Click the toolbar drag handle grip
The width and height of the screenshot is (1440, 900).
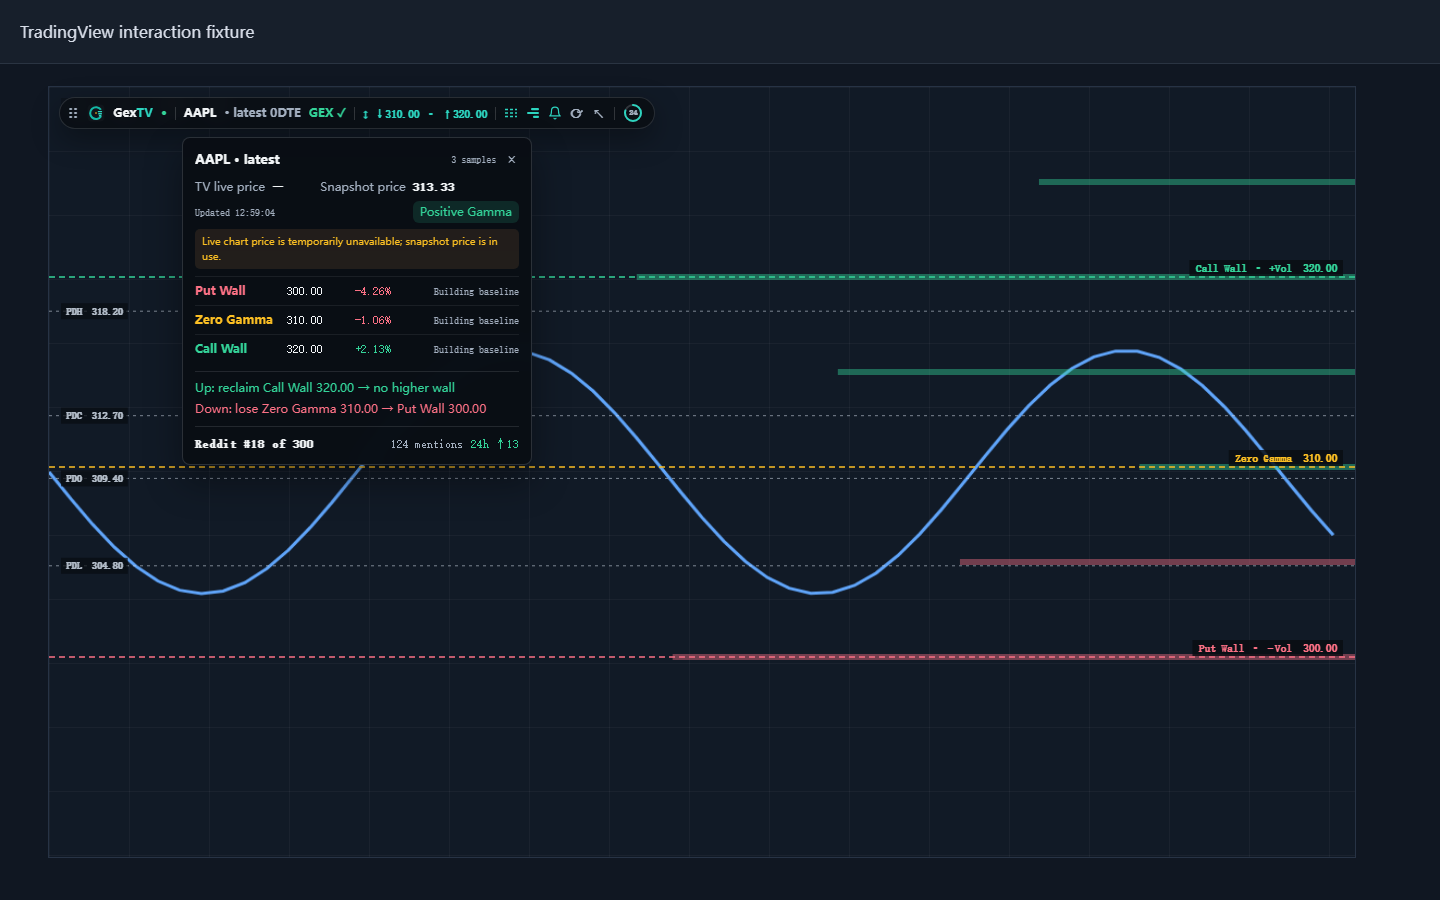[73, 113]
